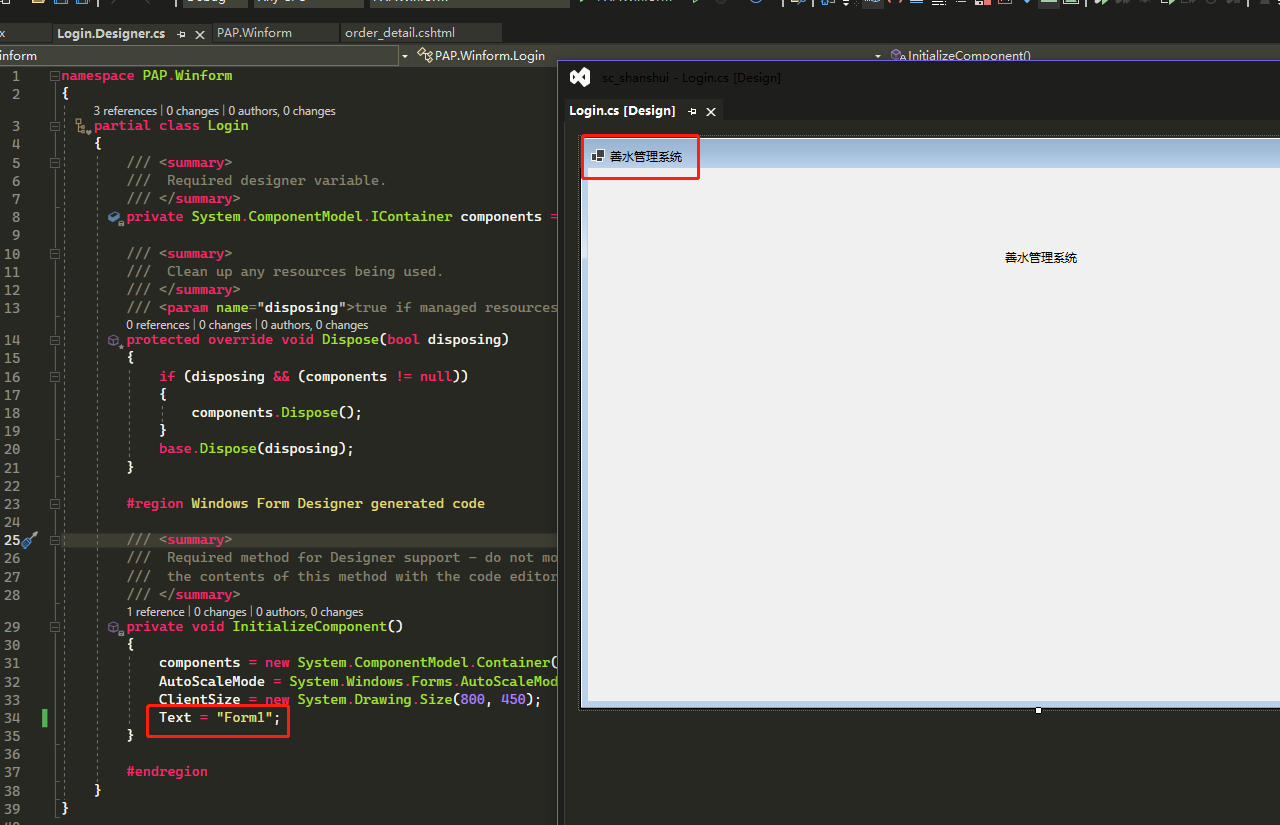The image size is (1280, 825).
Task: Click the bottom resize handle of the form
Action: point(1039,710)
